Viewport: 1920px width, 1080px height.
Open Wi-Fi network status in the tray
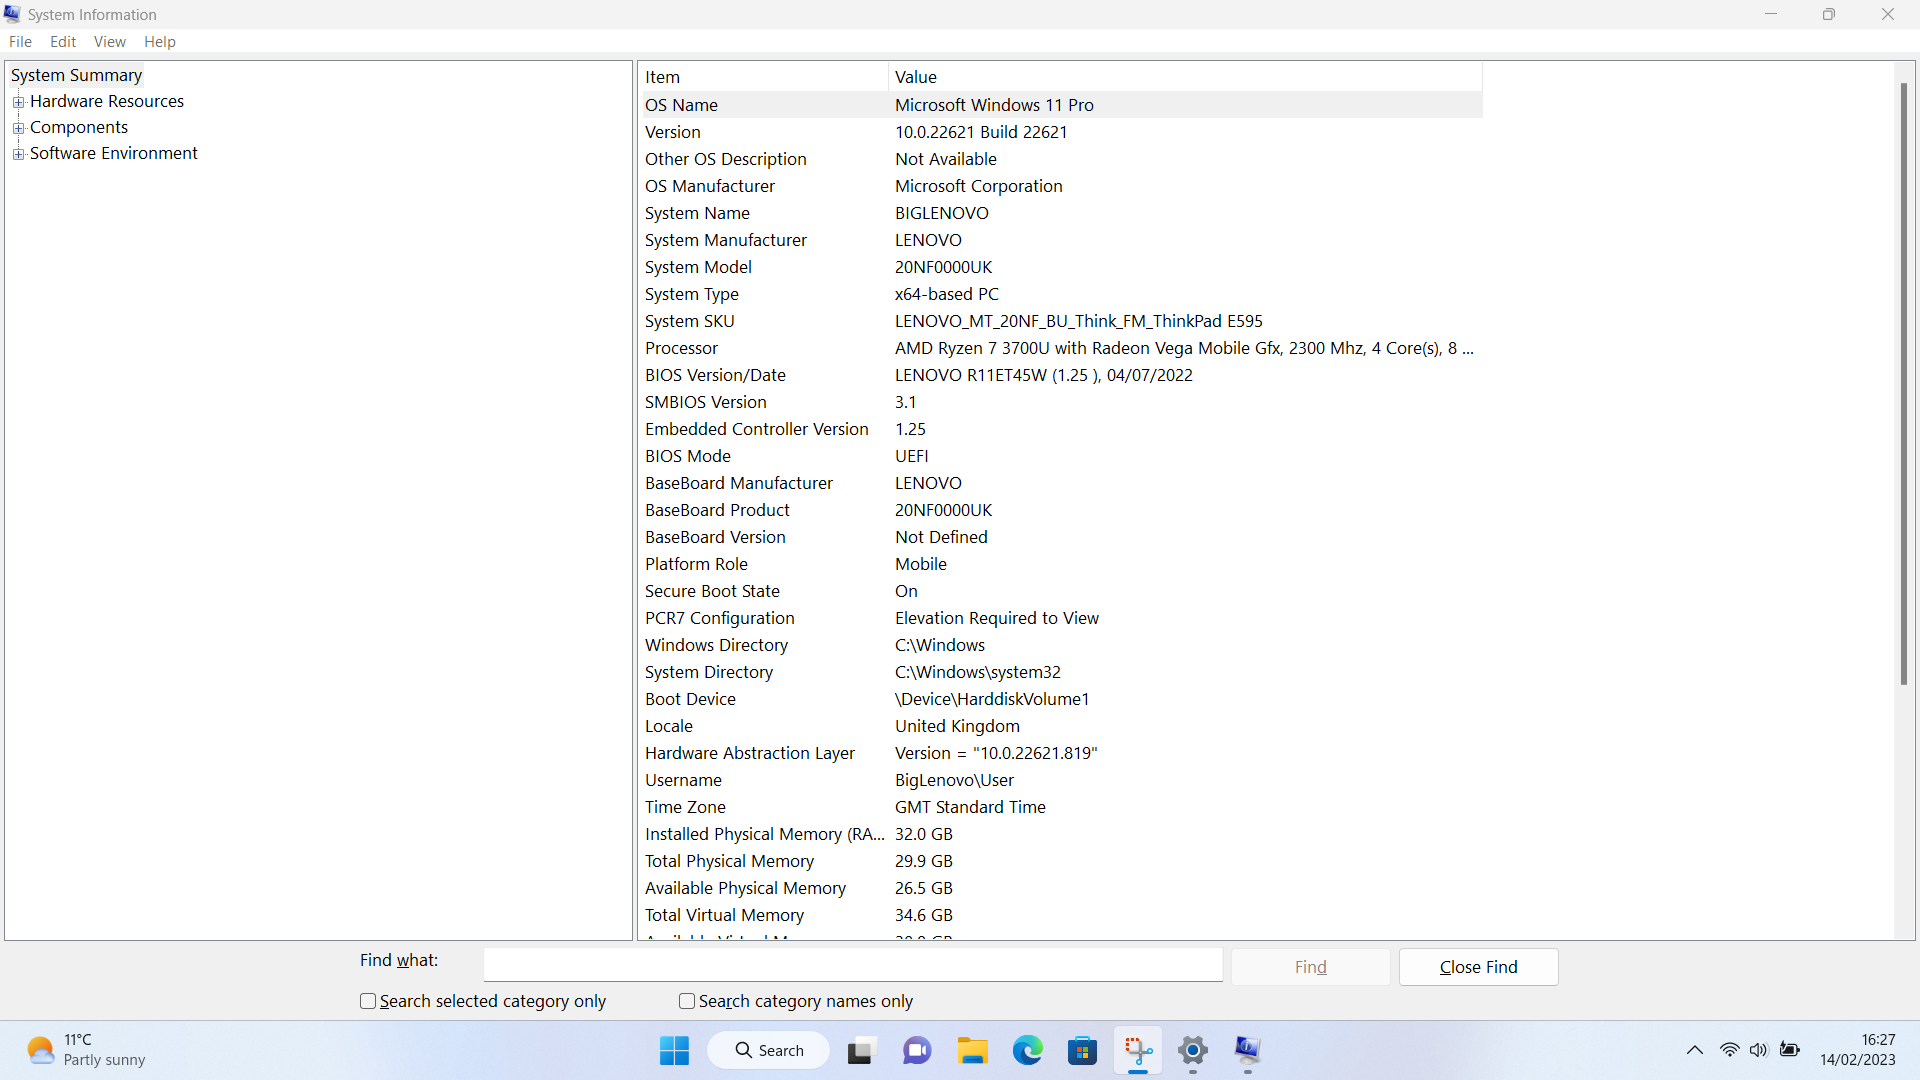tap(1729, 1050)
